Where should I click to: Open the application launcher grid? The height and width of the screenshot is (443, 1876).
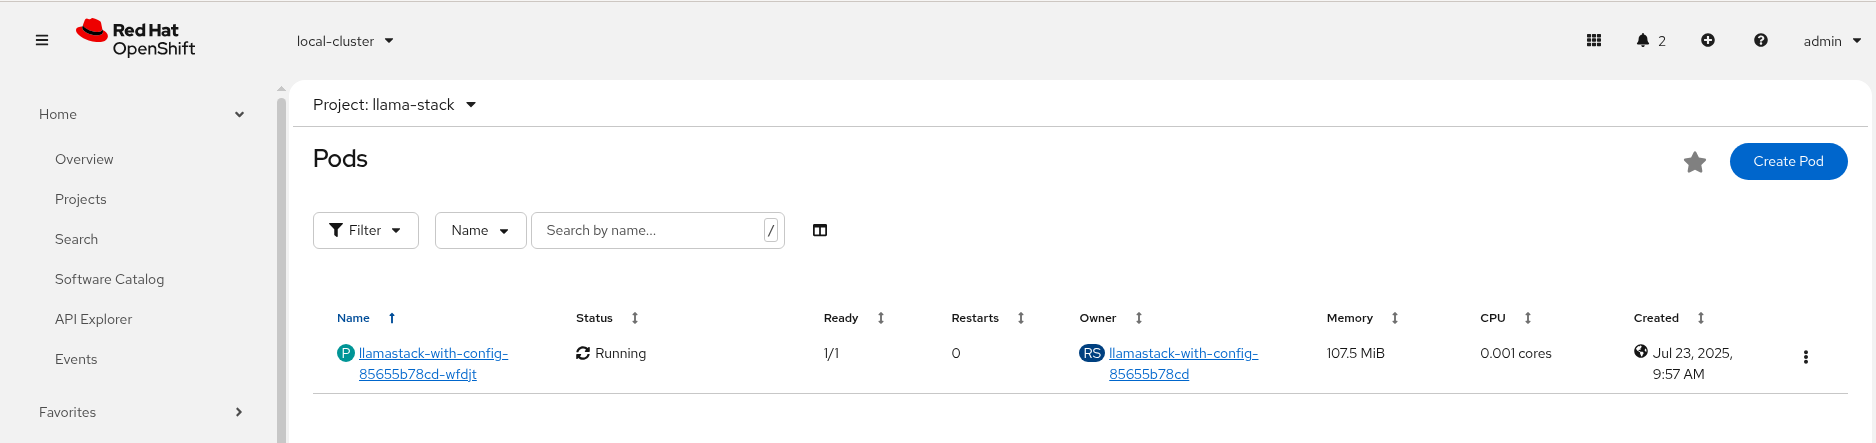point(1594,41)
